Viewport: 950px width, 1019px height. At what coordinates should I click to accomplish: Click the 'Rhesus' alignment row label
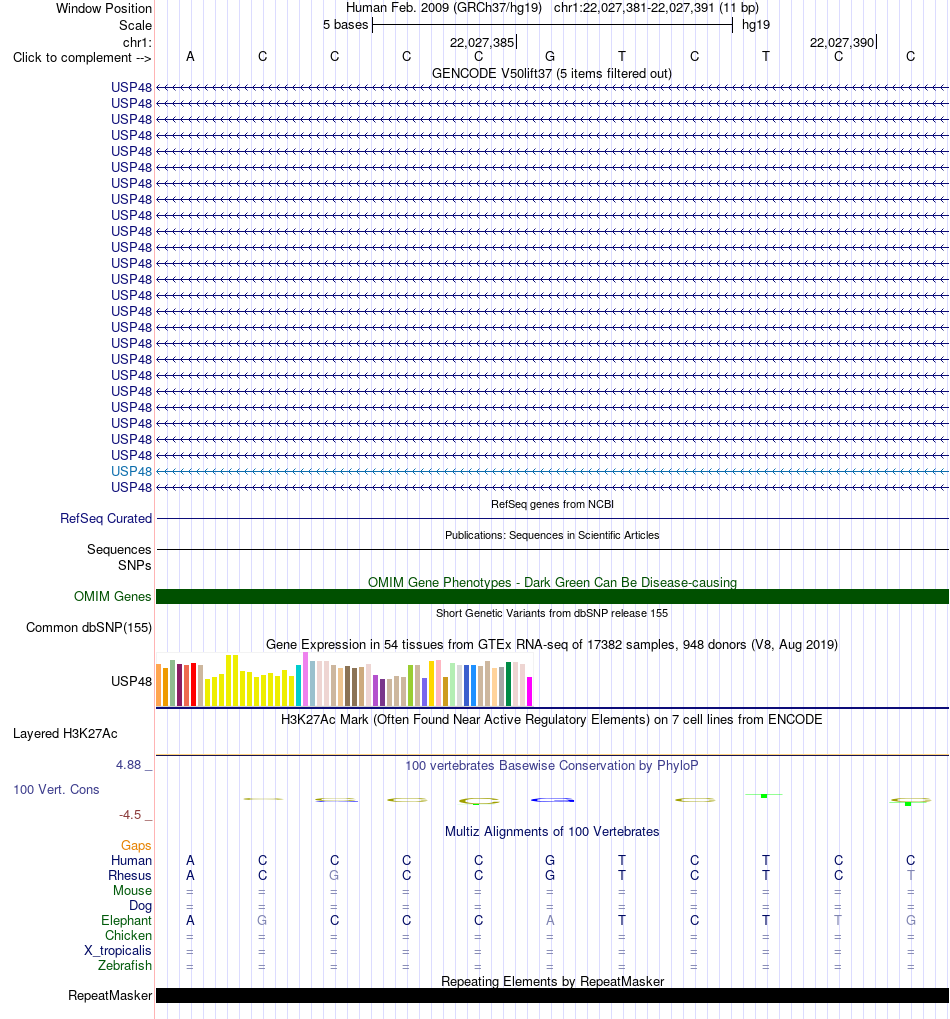pos(130,875)
